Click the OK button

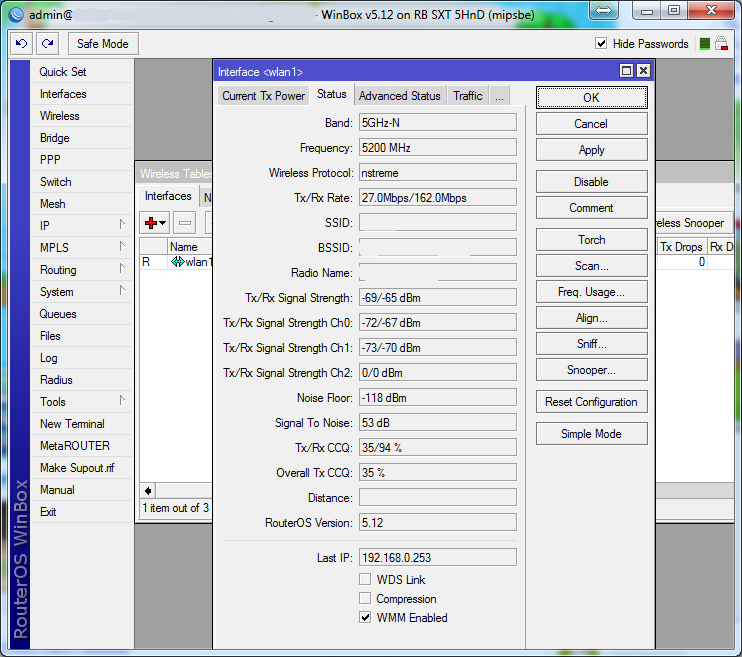point(592,98)
